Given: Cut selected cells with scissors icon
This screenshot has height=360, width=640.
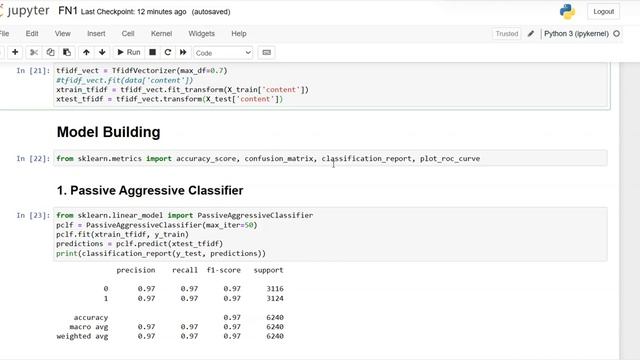Looking at the screenshot, I should [34, 52].
